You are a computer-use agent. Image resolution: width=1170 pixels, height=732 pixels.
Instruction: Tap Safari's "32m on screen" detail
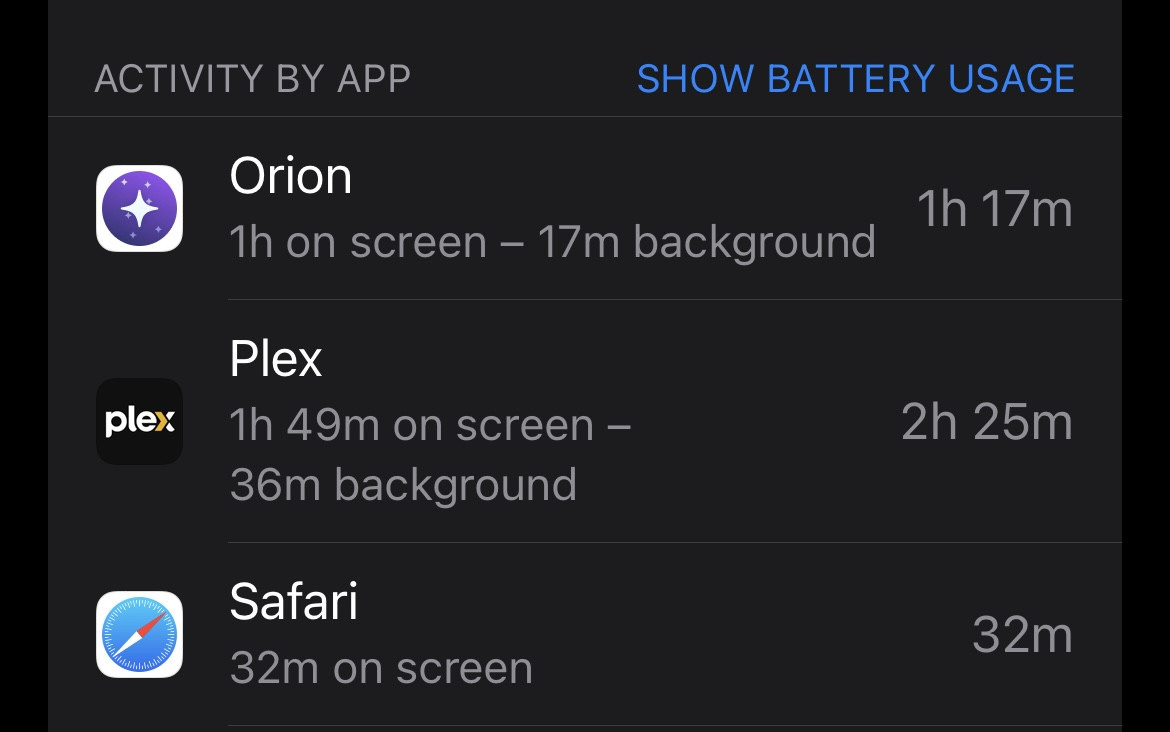tap(381, 668)
